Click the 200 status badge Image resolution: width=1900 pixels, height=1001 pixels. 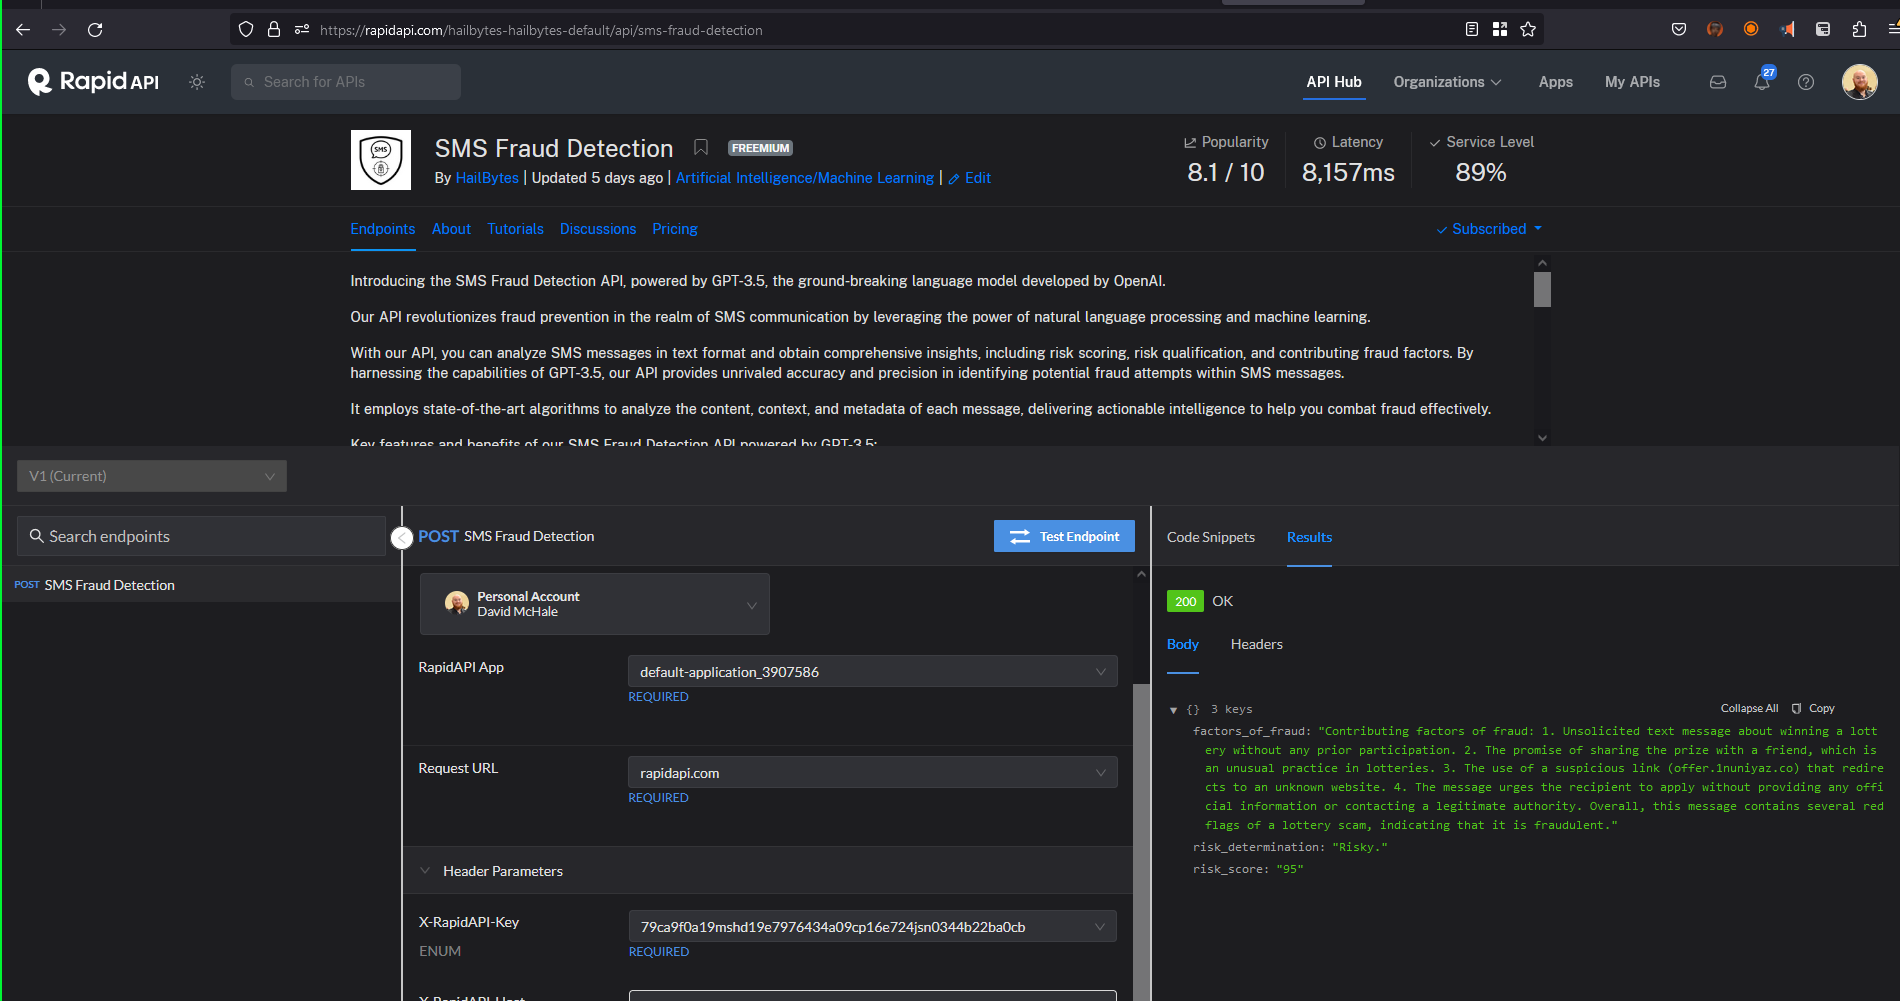tap(1185, 601)
